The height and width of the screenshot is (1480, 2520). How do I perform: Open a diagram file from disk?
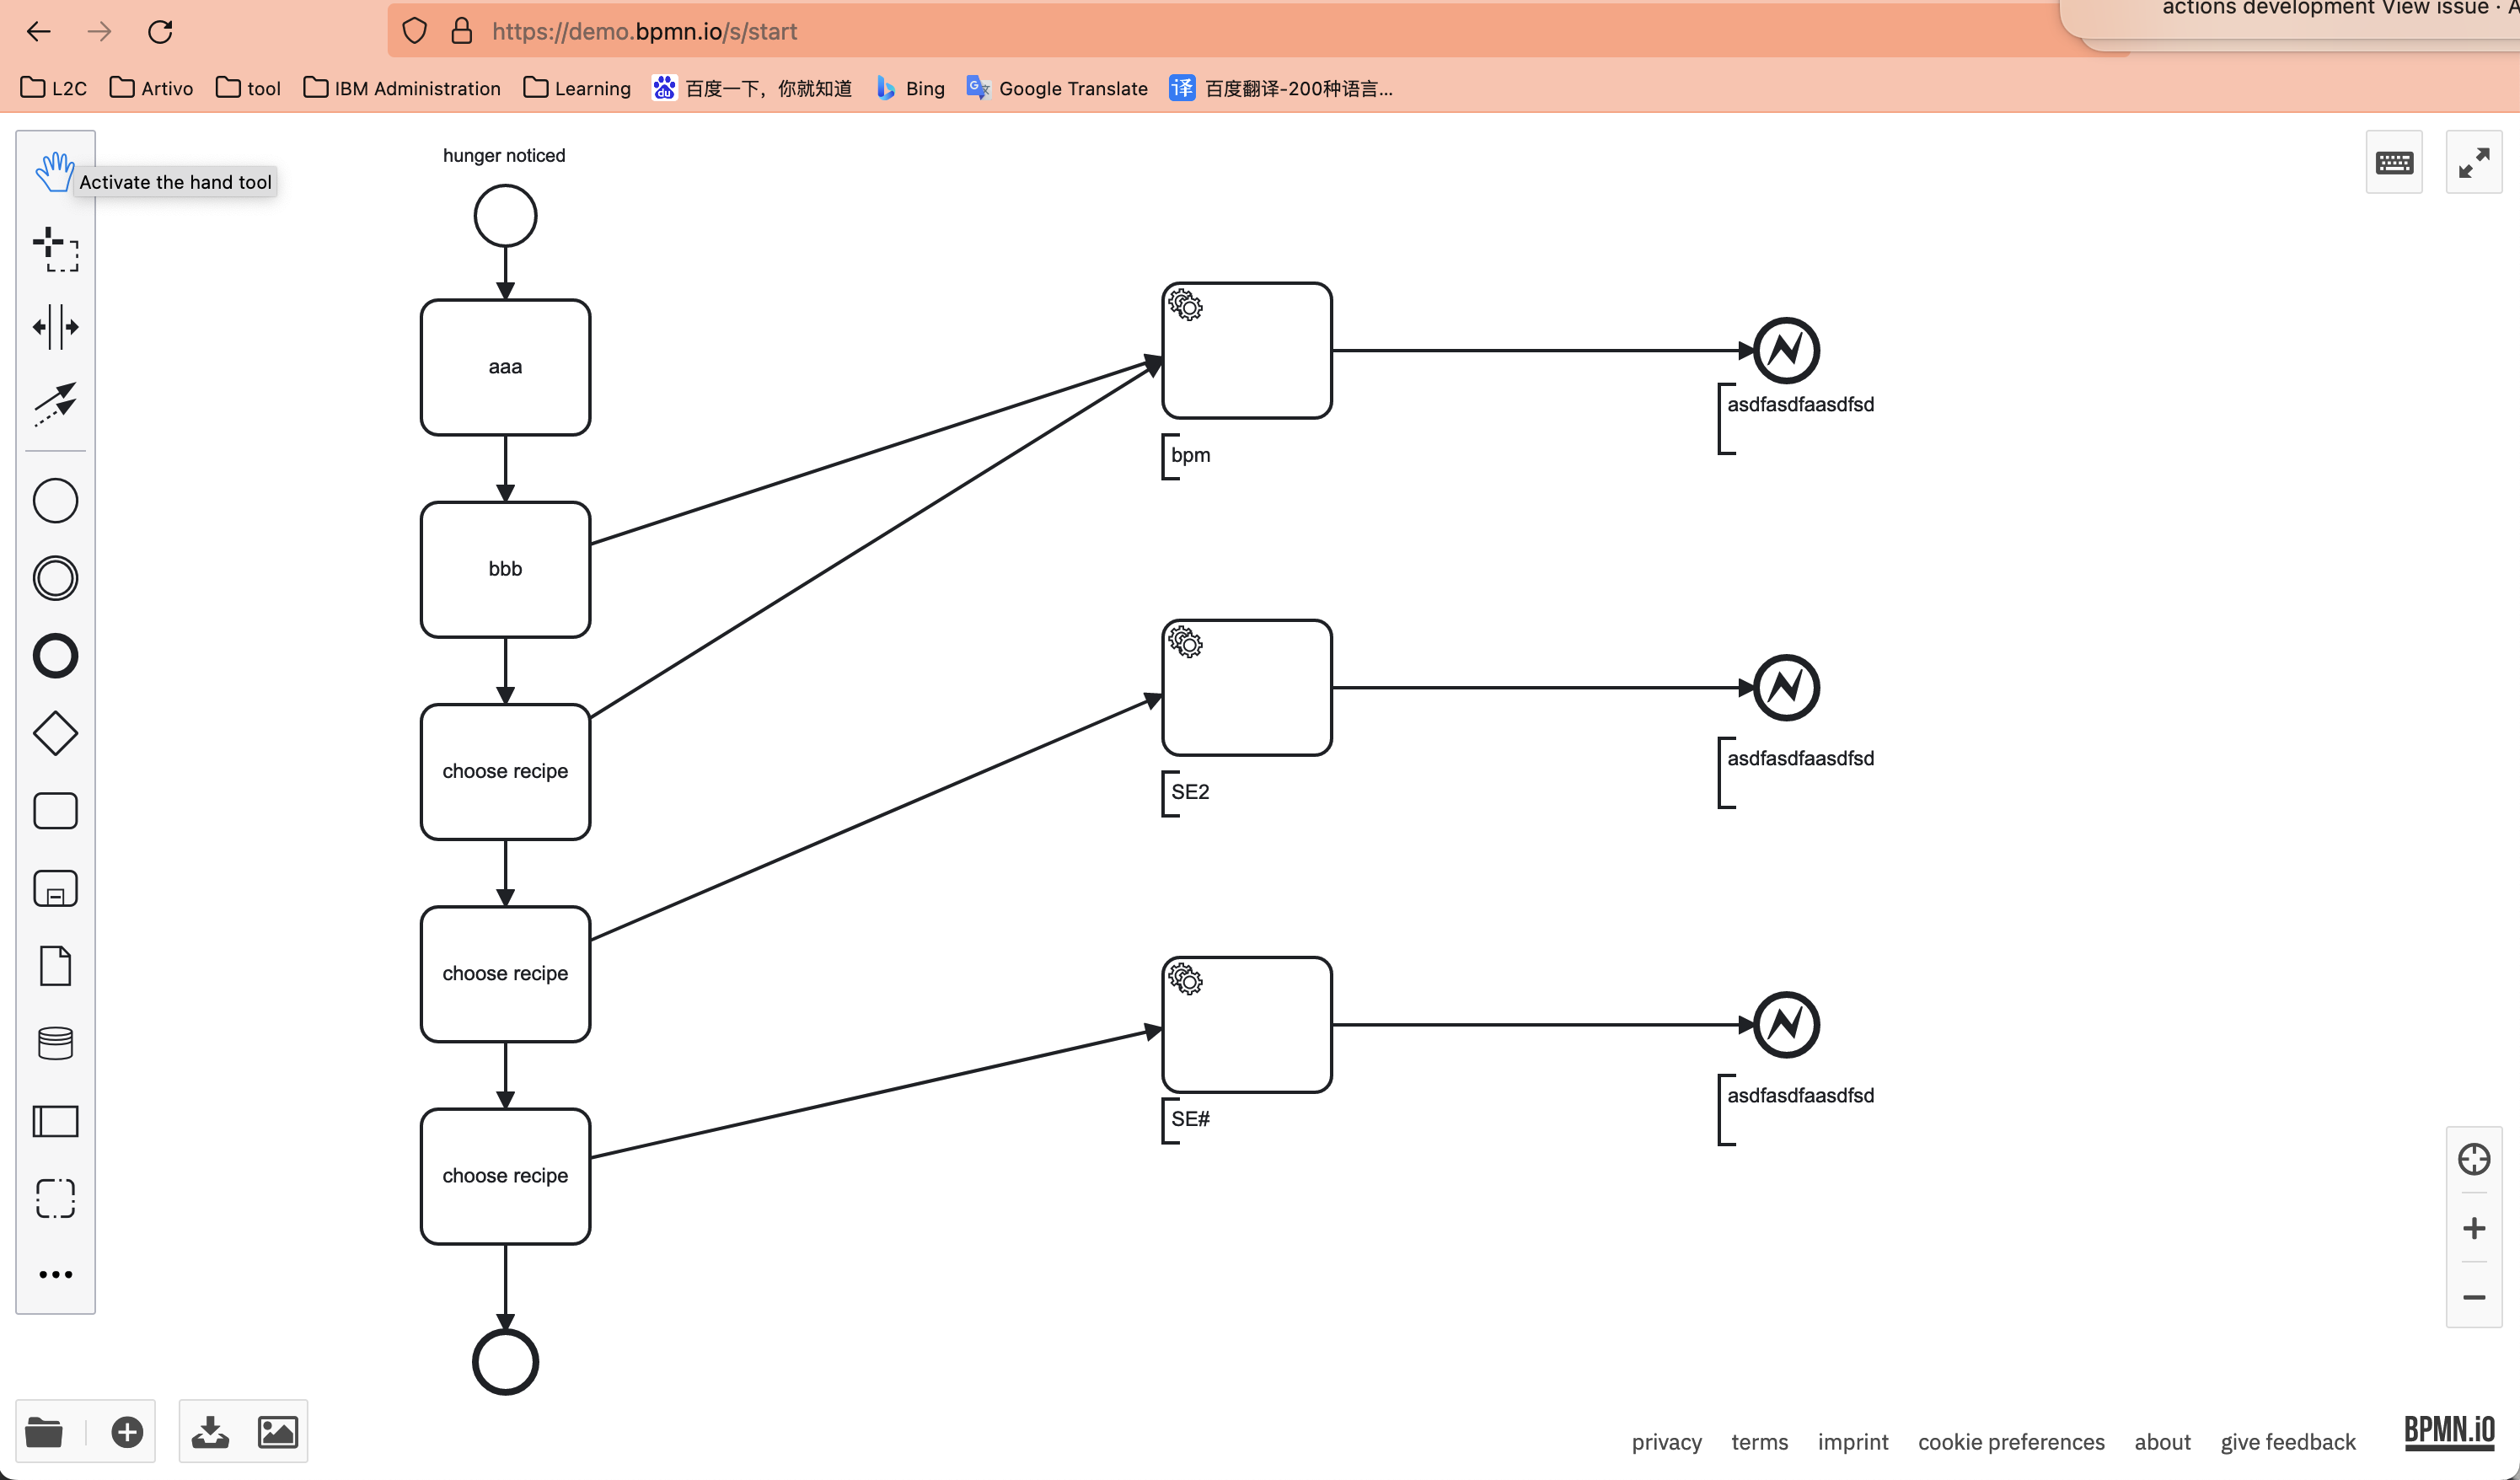tap(44, 1432)
